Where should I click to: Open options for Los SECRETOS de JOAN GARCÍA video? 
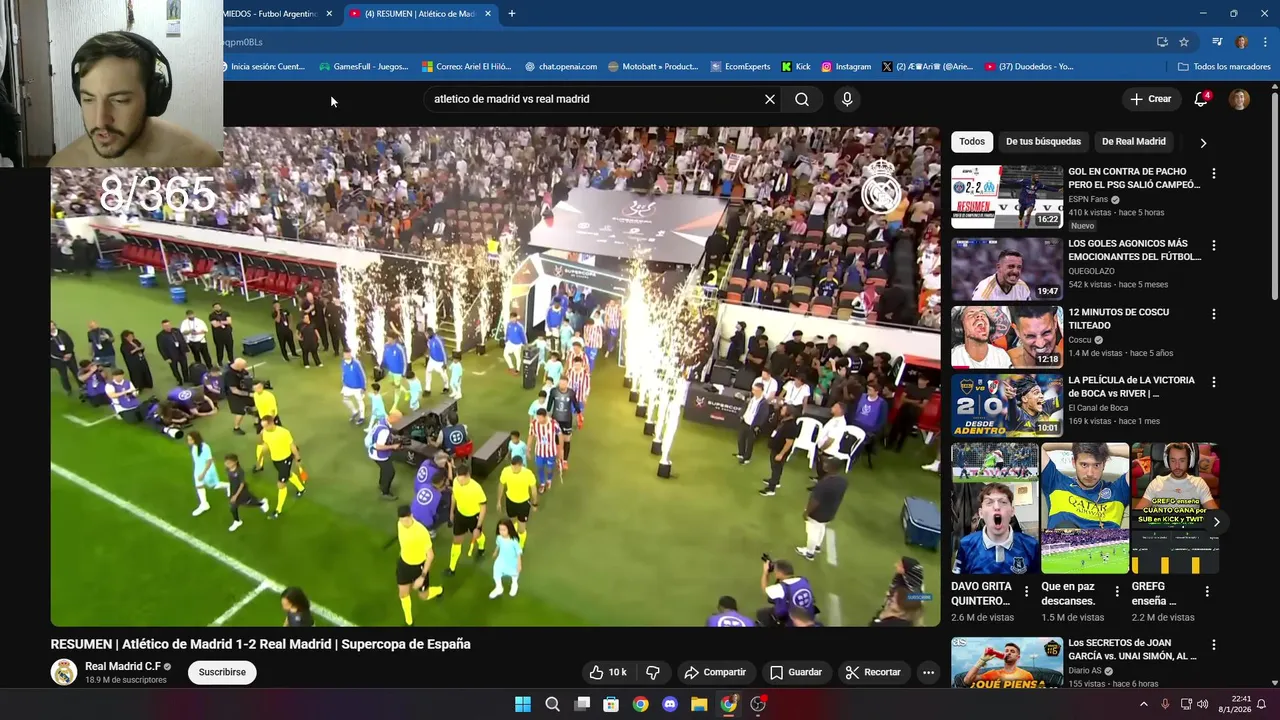pyautogui.click(x=1214, y=645)
